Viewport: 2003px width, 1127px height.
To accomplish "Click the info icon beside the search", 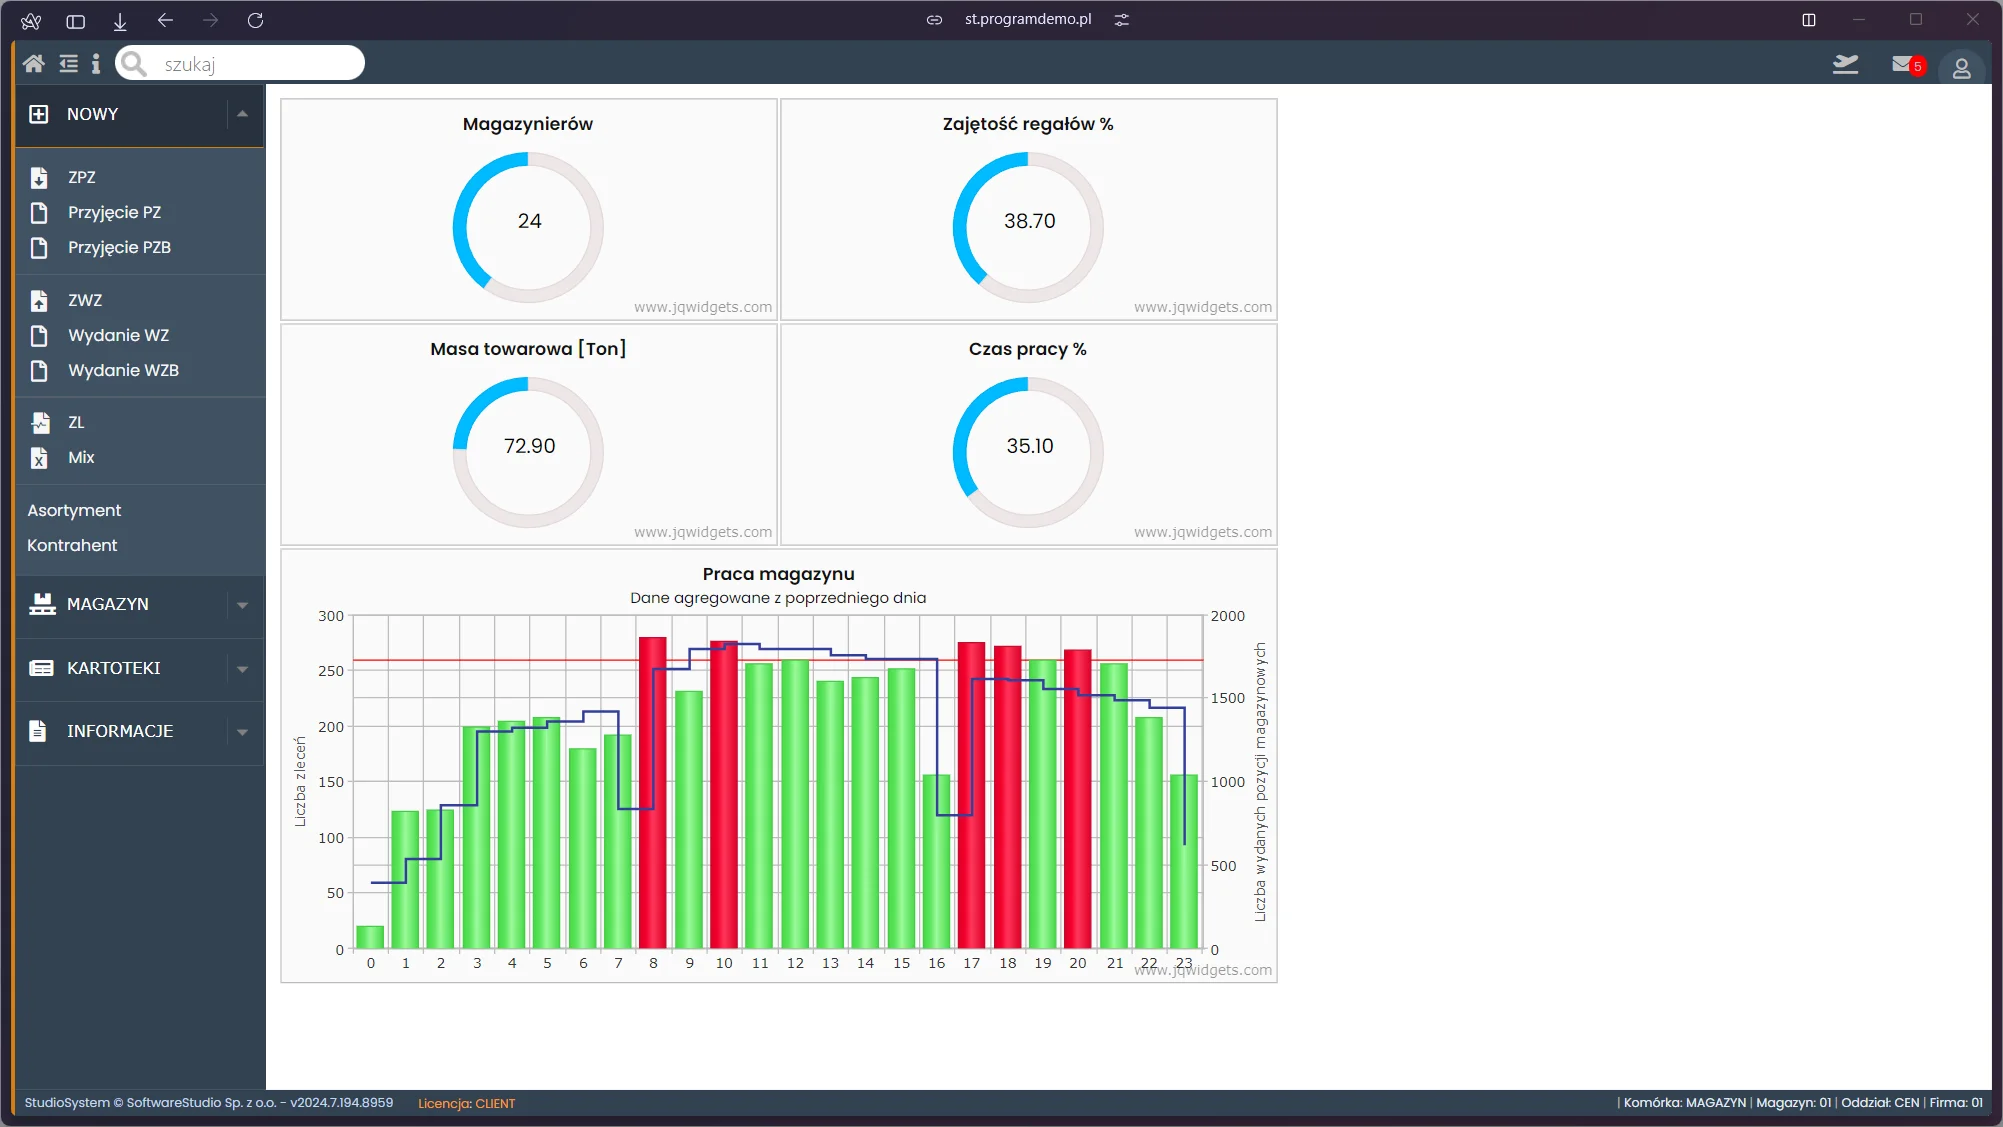I will (x=96, y=64).
